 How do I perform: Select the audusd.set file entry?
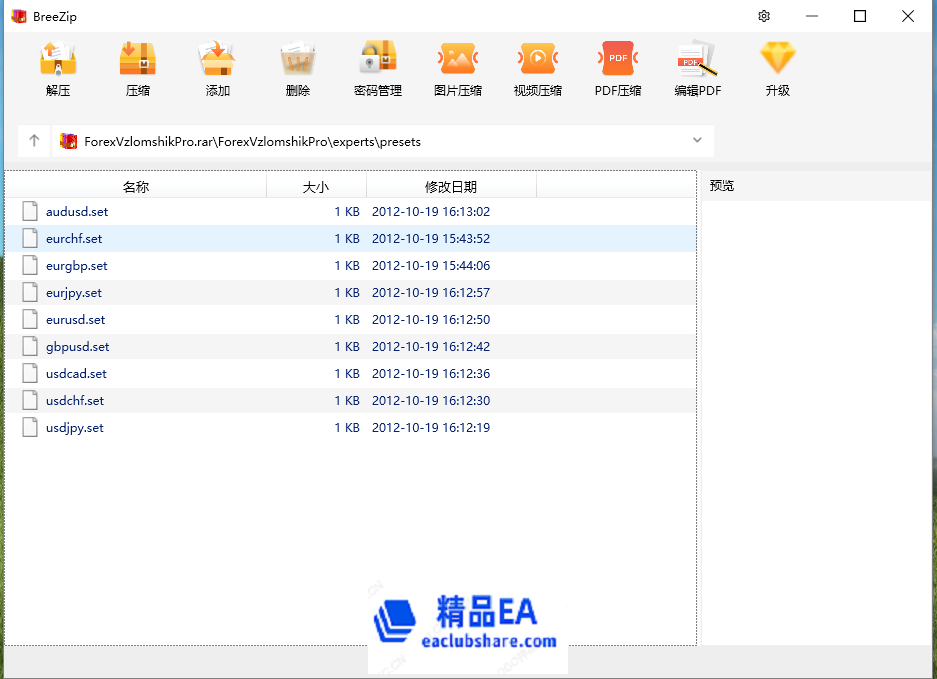pyautogui.click(x=77, y=211)
